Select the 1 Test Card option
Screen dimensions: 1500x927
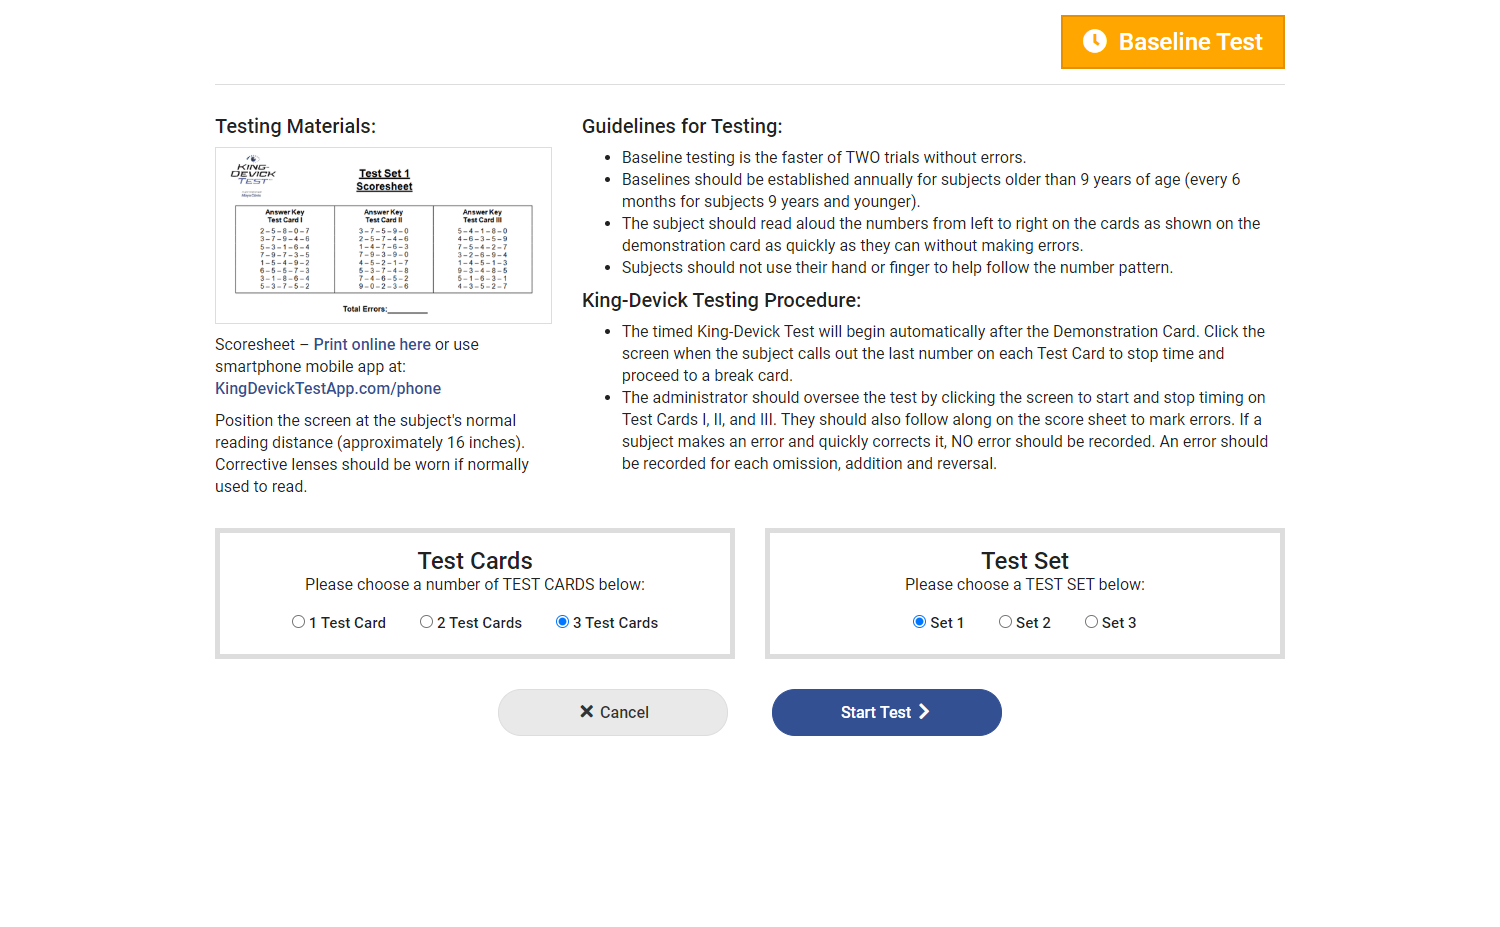click(298, 621)
